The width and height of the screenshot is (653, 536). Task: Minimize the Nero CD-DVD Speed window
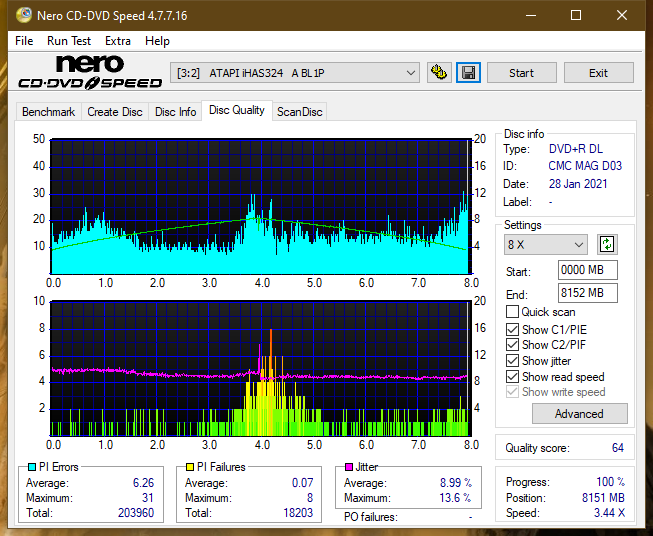pos(531,15)
